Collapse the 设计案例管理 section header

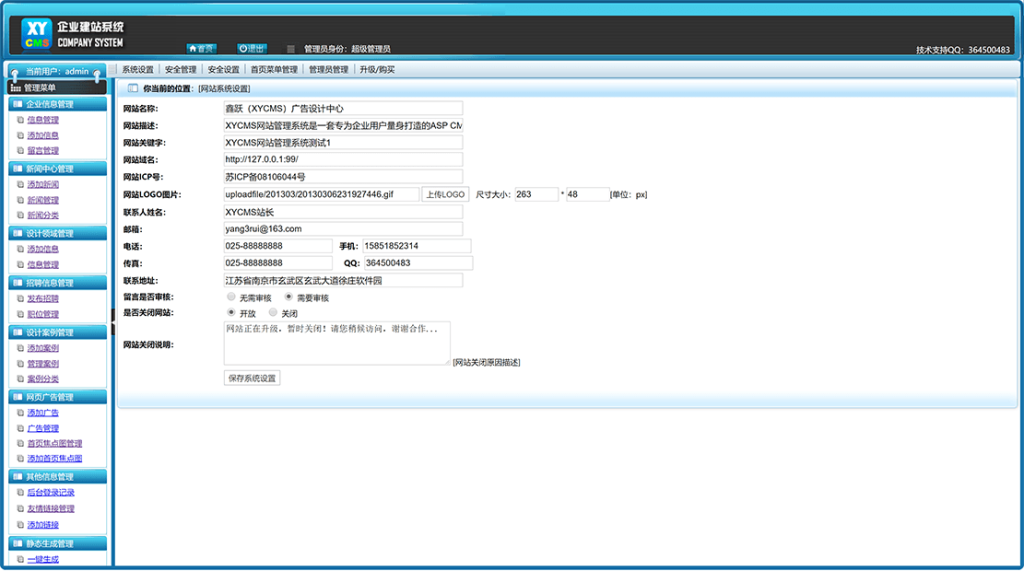tap(57, 333)
